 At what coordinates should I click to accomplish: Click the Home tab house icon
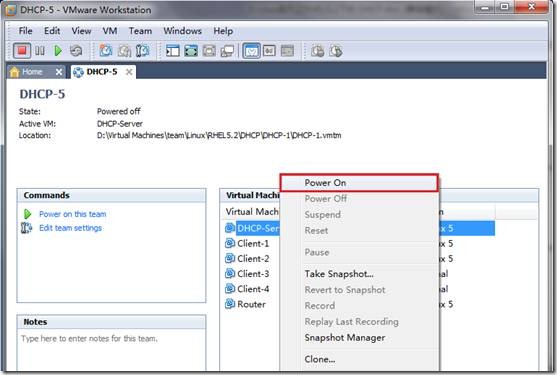15,72
